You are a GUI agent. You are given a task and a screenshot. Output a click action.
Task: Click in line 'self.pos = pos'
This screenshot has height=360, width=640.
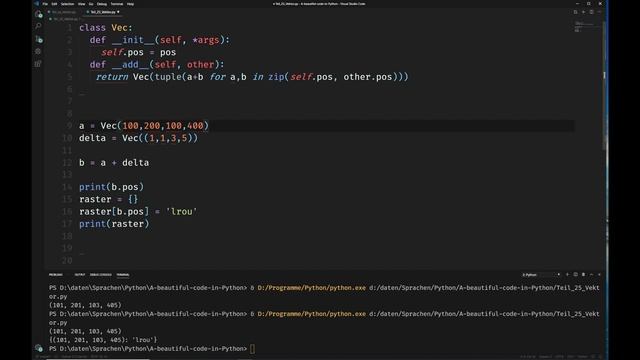tap(138, 52)
